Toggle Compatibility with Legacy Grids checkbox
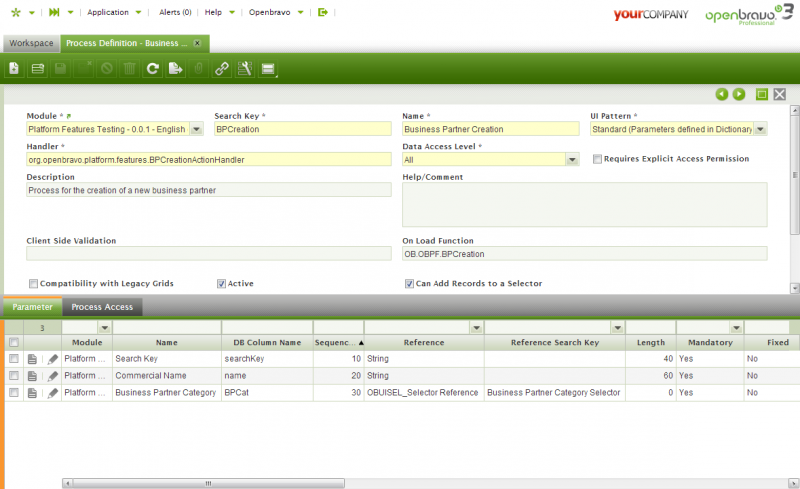 pos(33,283)
